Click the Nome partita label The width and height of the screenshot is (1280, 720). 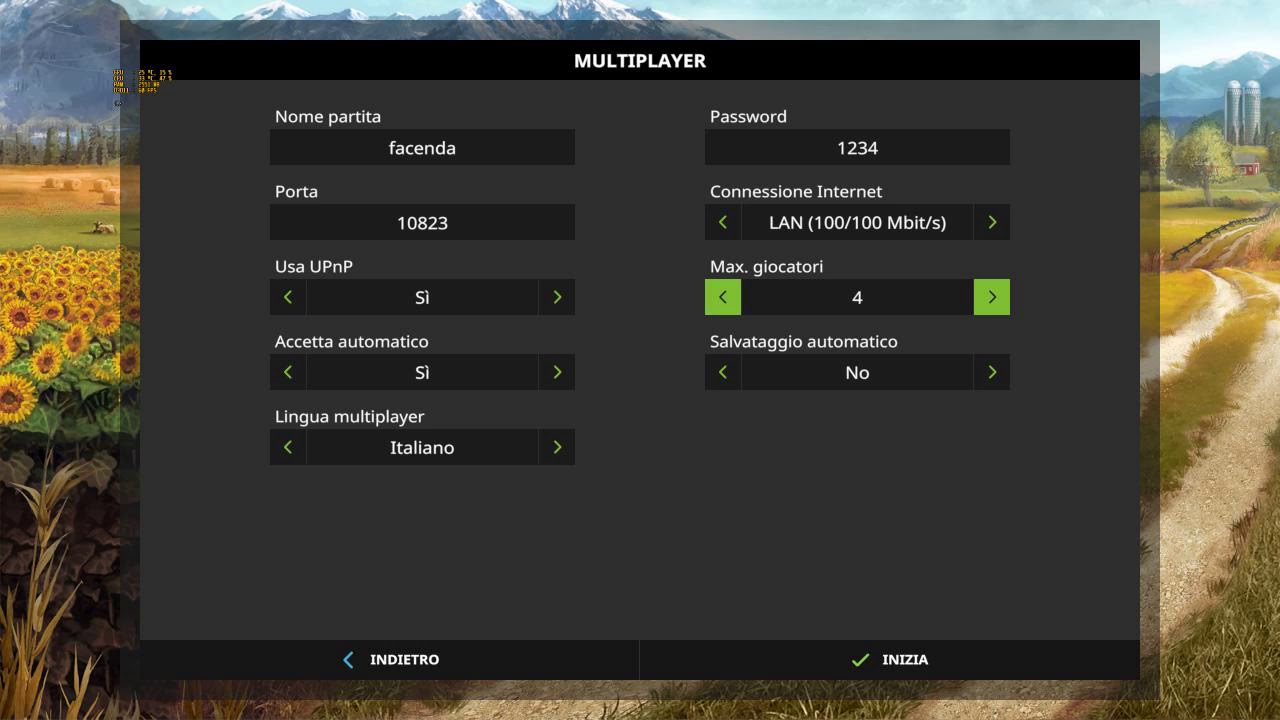[x=328, y=116]
